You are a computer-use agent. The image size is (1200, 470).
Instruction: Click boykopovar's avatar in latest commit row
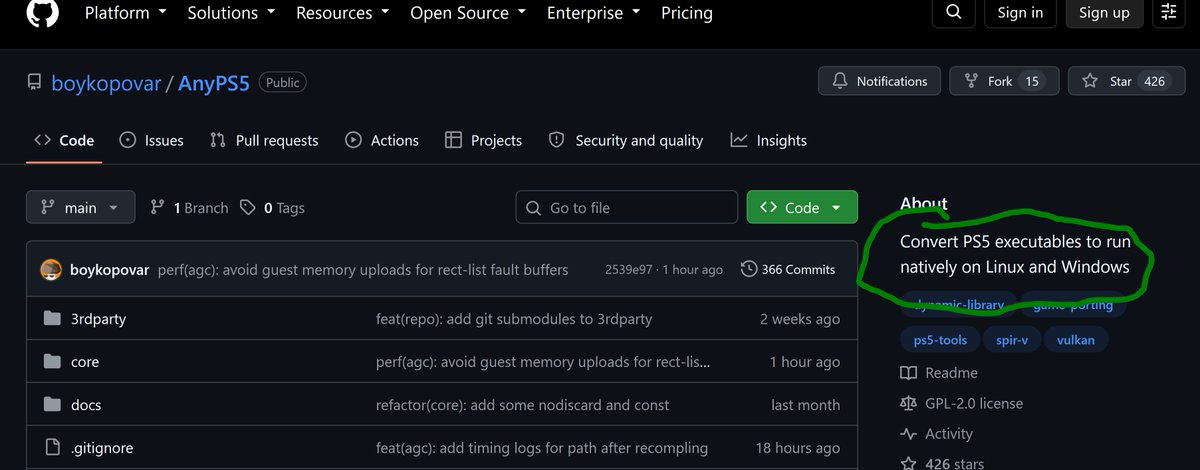[x=51, y=269]
